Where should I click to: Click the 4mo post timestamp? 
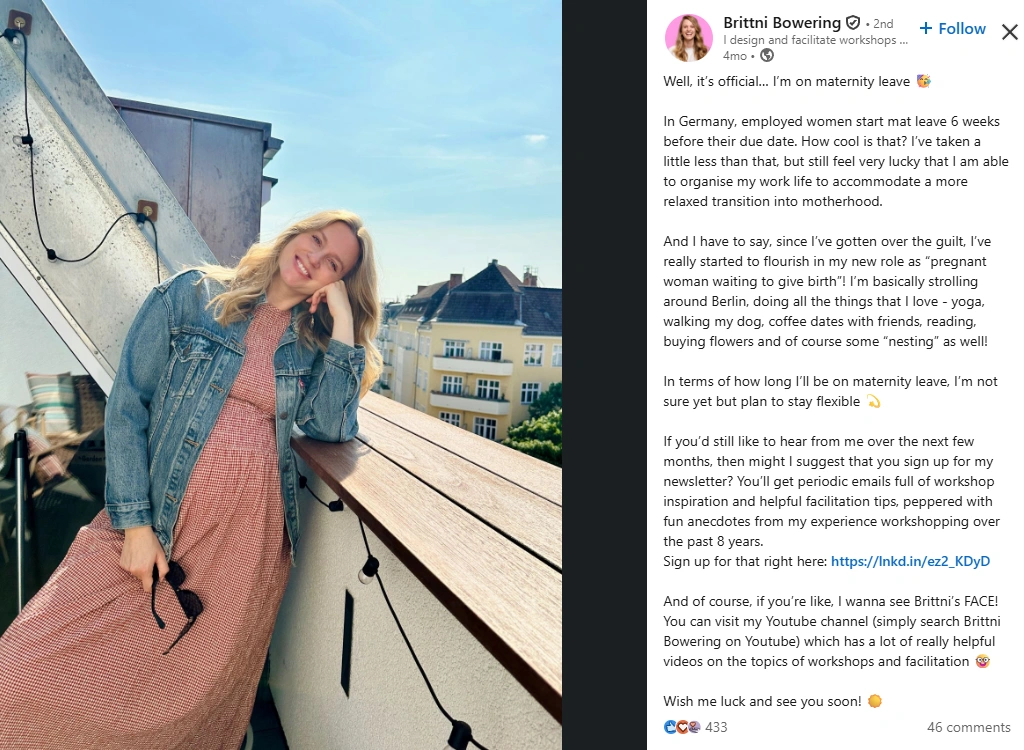coord(735,56)
